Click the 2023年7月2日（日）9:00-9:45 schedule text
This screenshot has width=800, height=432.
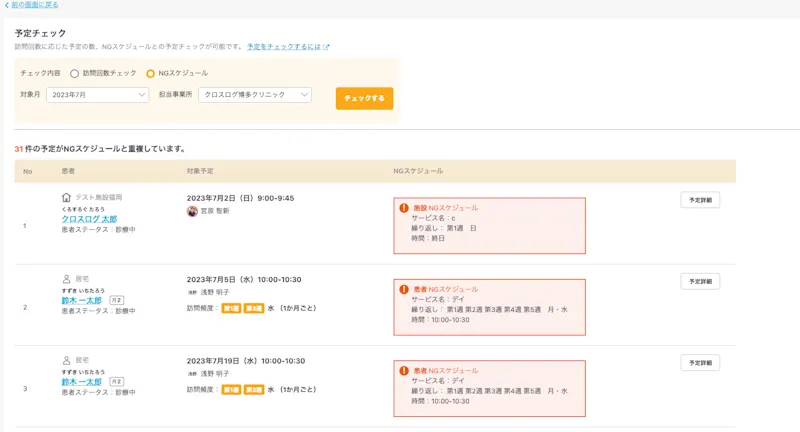pyautogui.click(x=240, y=198)
